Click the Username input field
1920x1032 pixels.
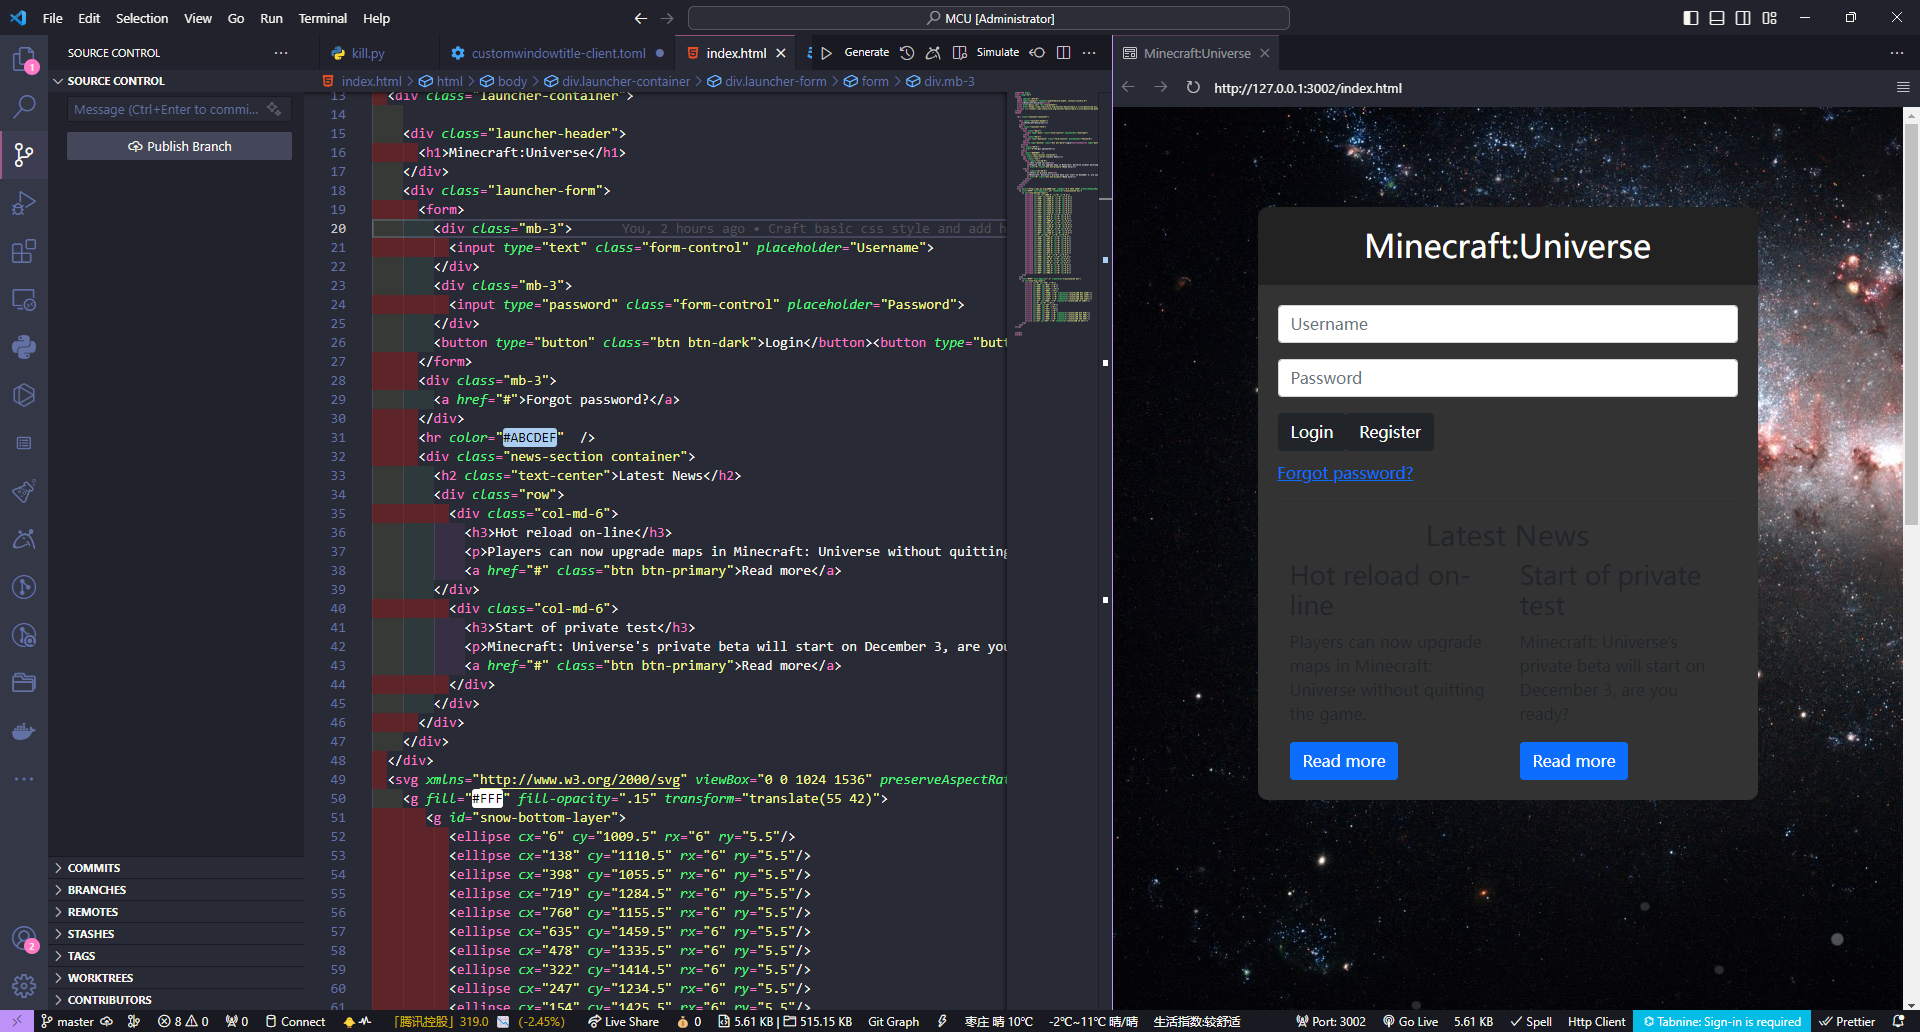1507,324
